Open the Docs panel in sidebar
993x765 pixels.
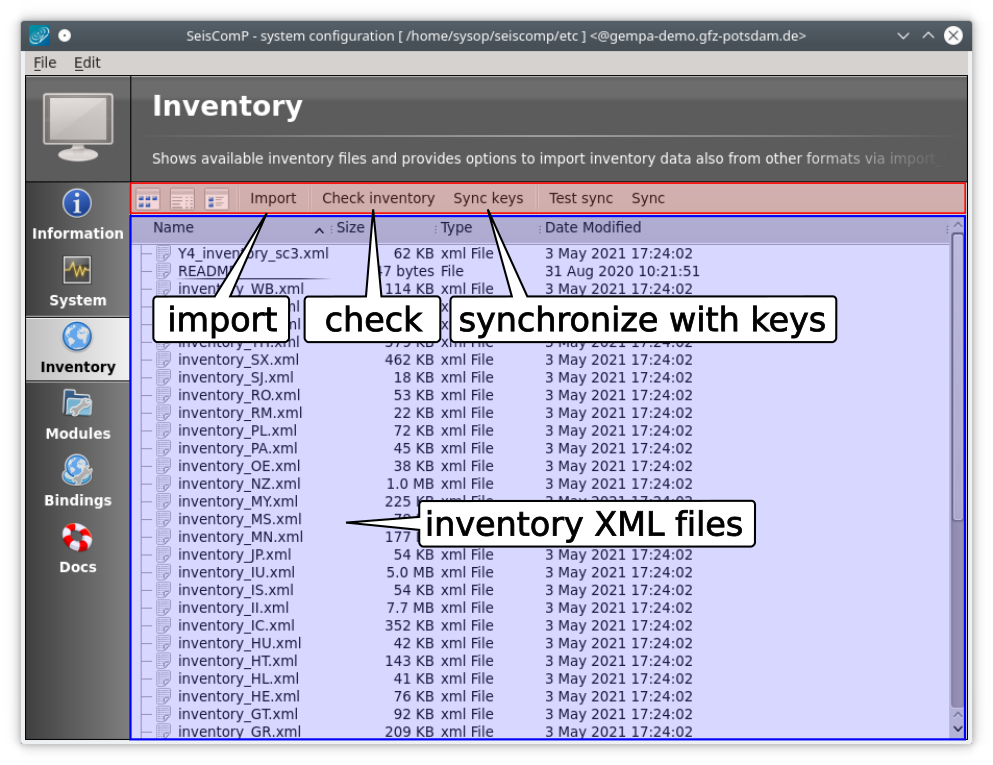(x=77, y=549)
